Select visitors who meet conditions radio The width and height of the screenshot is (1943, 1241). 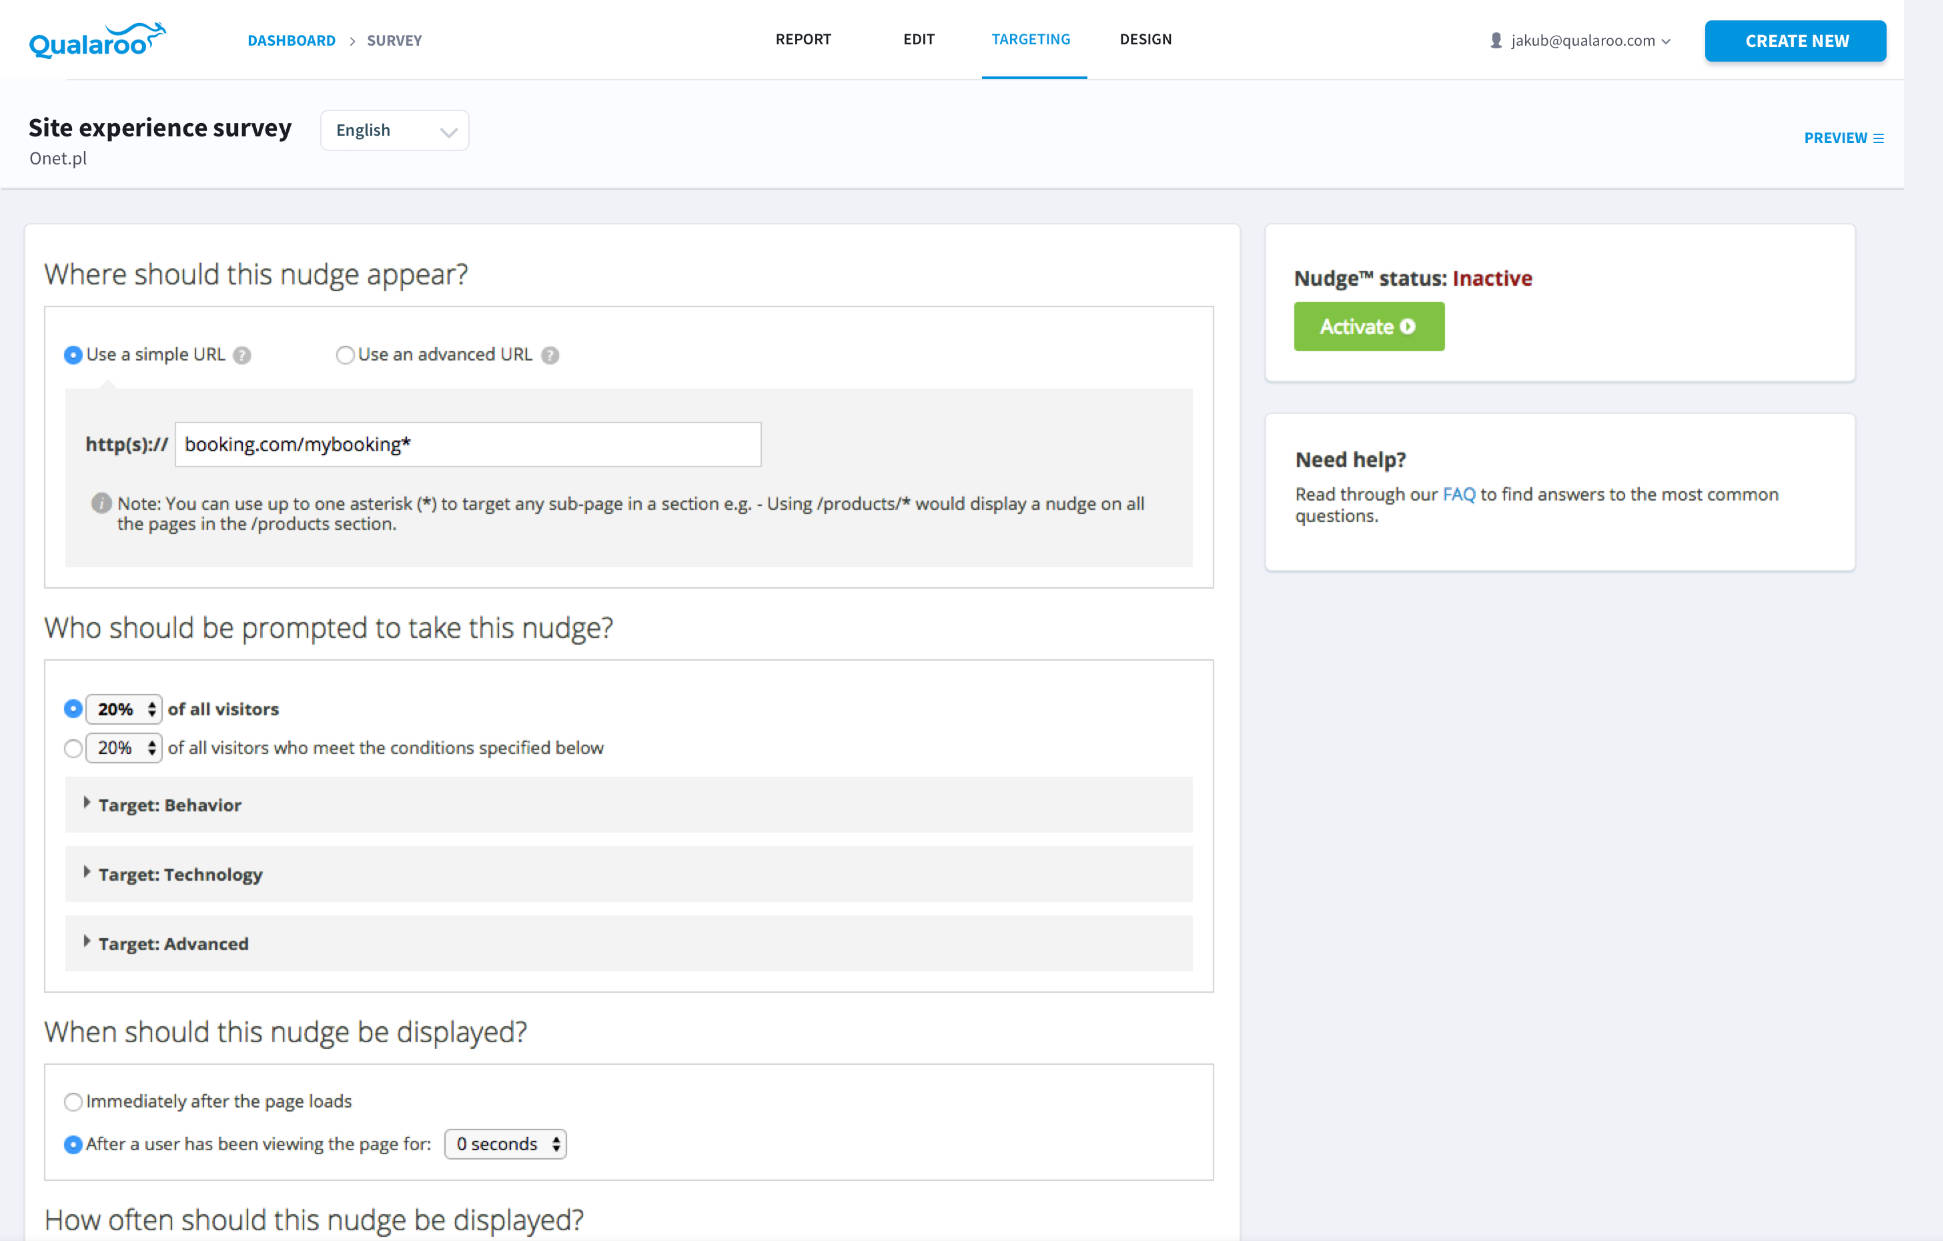pos(73,748)
